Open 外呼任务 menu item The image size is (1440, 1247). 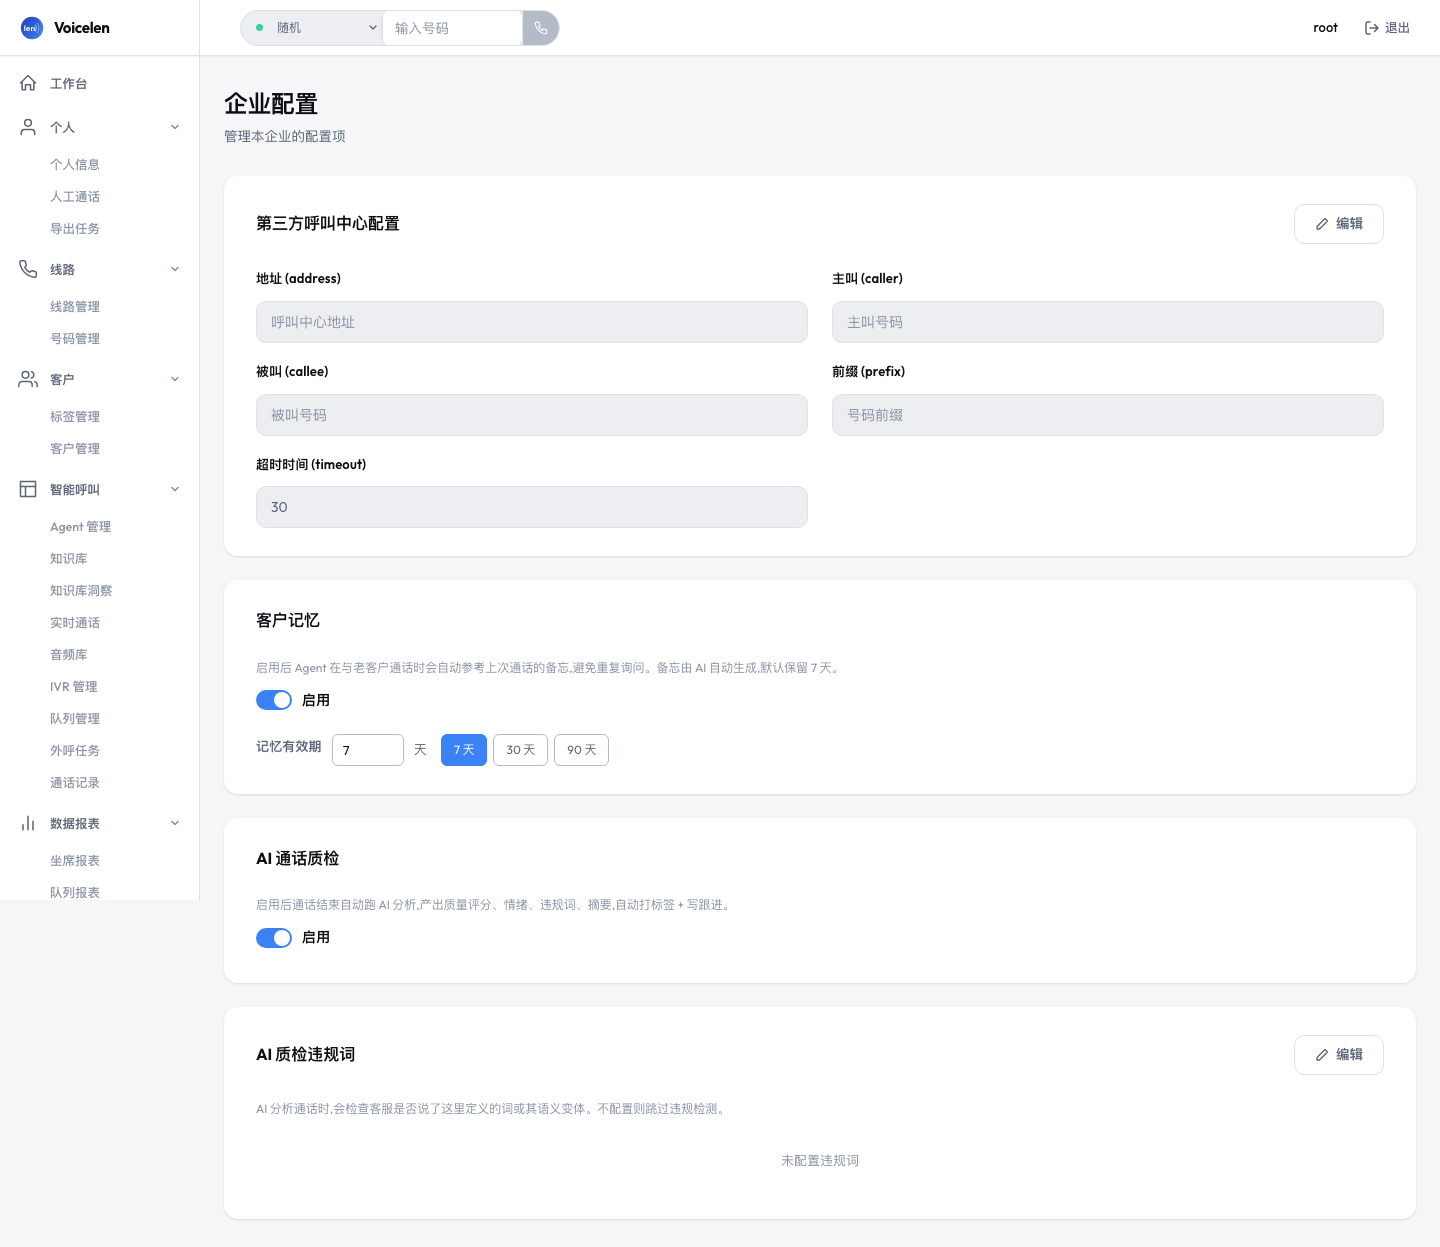click(x=75, y=750)
